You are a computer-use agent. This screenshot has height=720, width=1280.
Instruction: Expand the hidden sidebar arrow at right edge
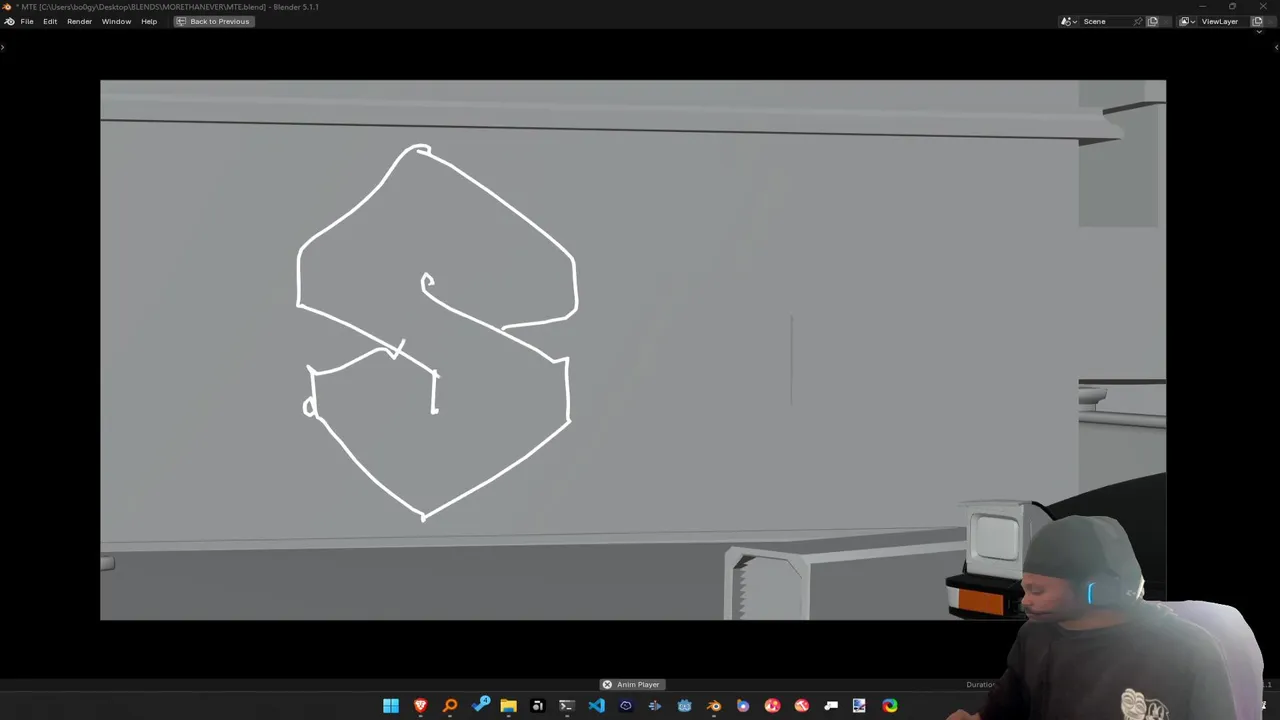tap(1274, 46)
